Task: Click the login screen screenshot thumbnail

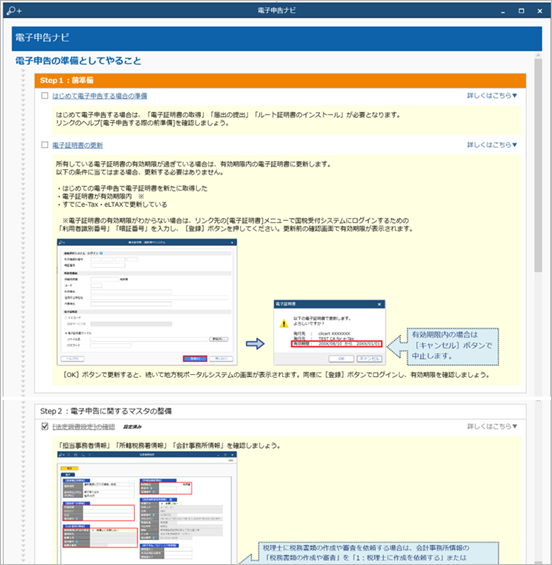Action: pos(147,302)
